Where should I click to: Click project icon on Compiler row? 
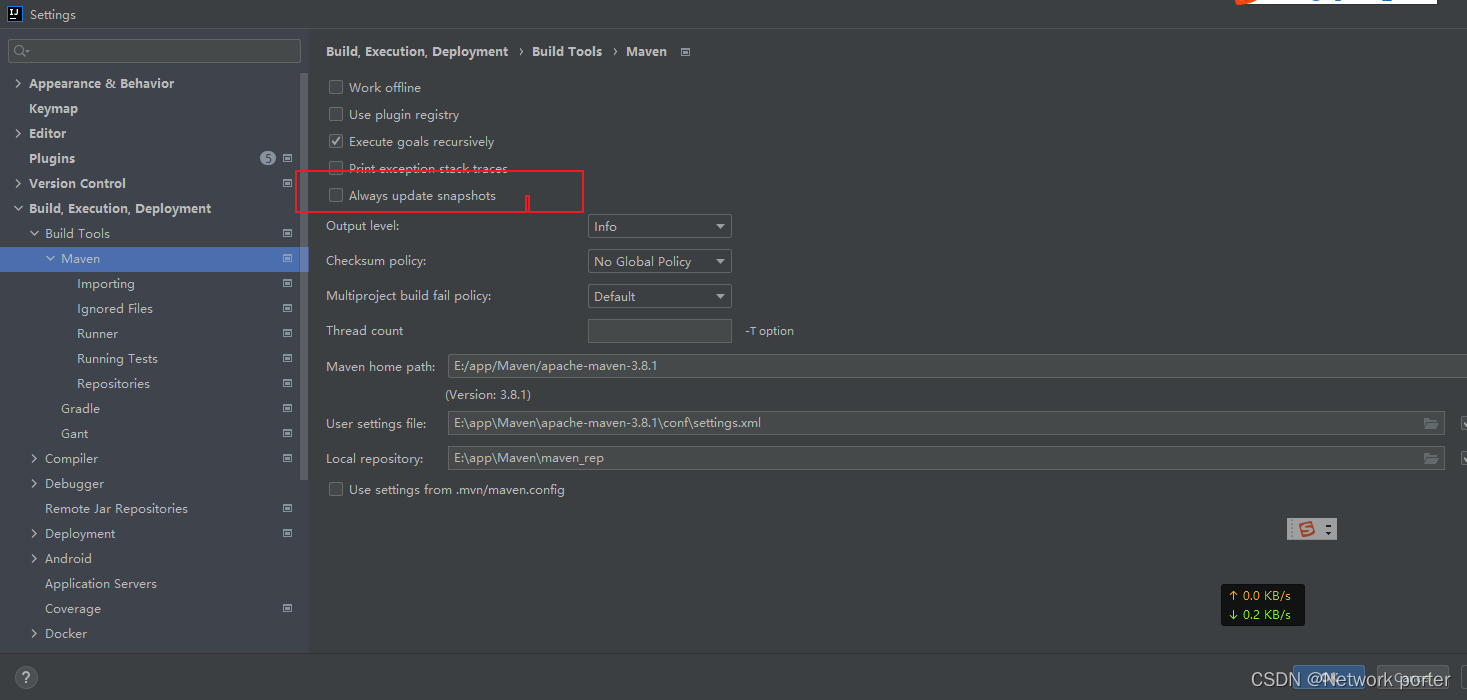[288, 458]
